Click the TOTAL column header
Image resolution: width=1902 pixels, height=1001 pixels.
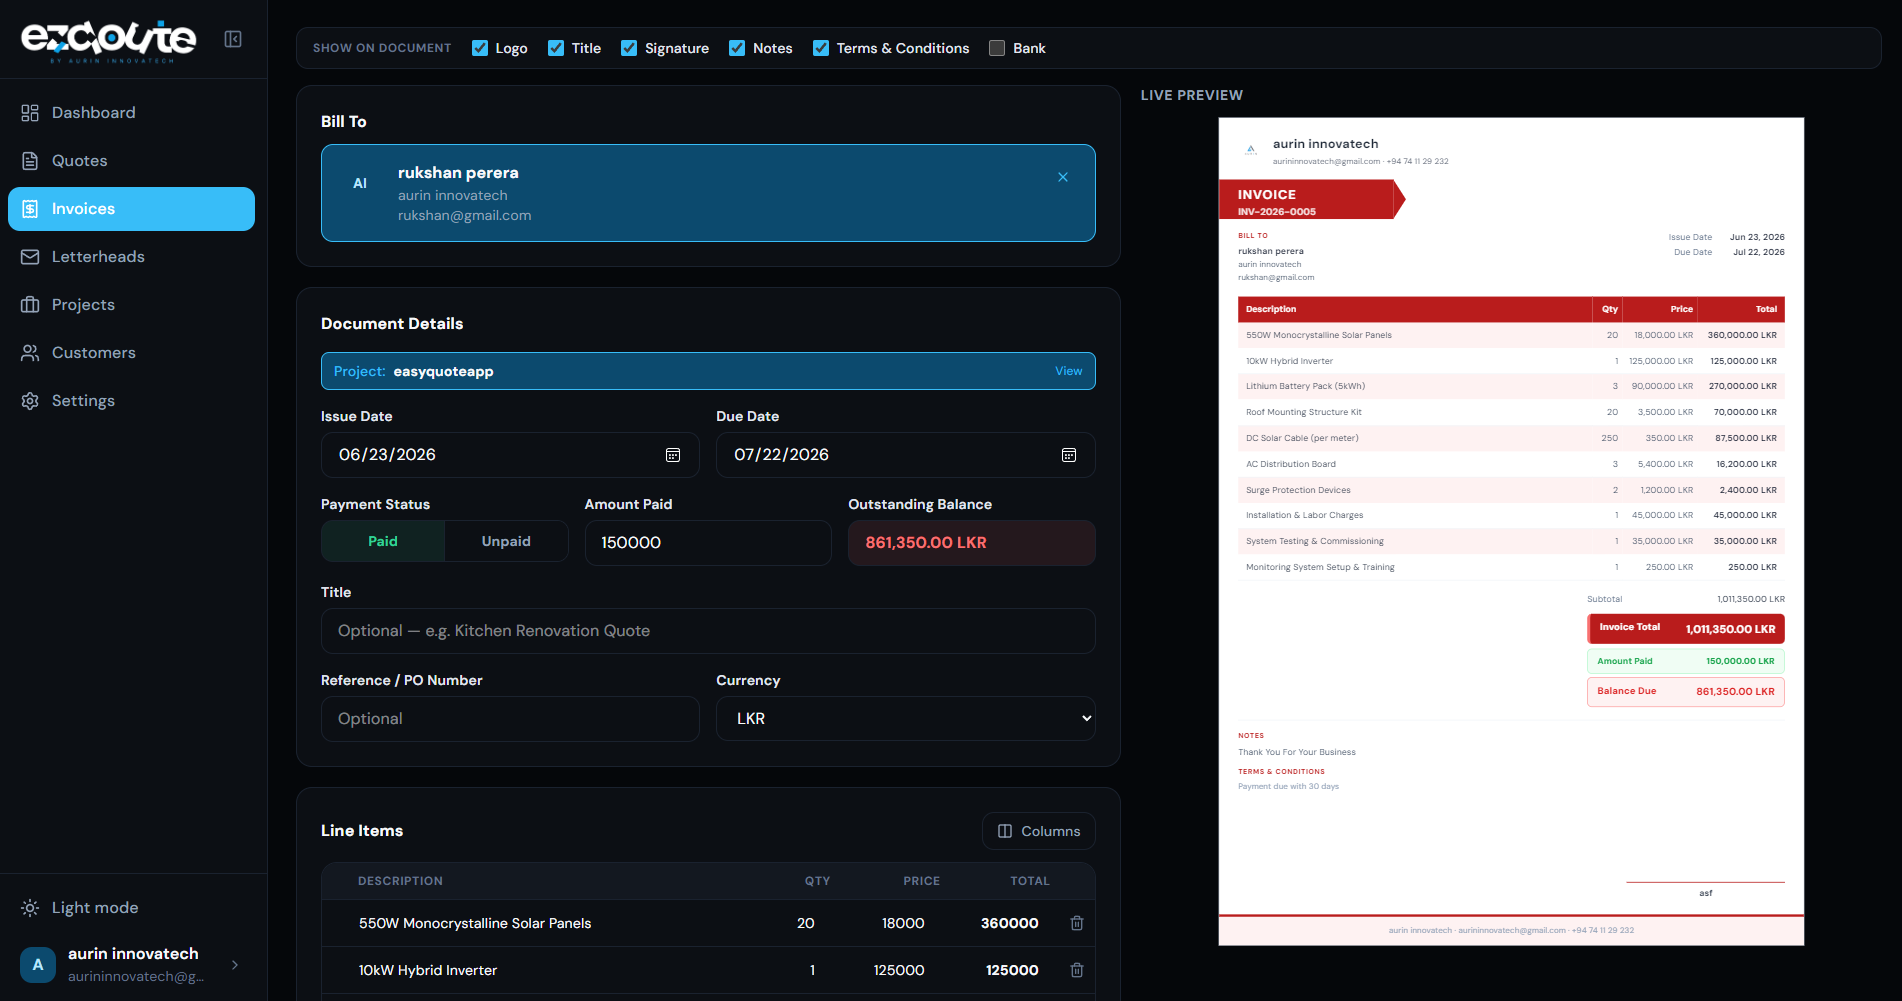[1030, 881]
